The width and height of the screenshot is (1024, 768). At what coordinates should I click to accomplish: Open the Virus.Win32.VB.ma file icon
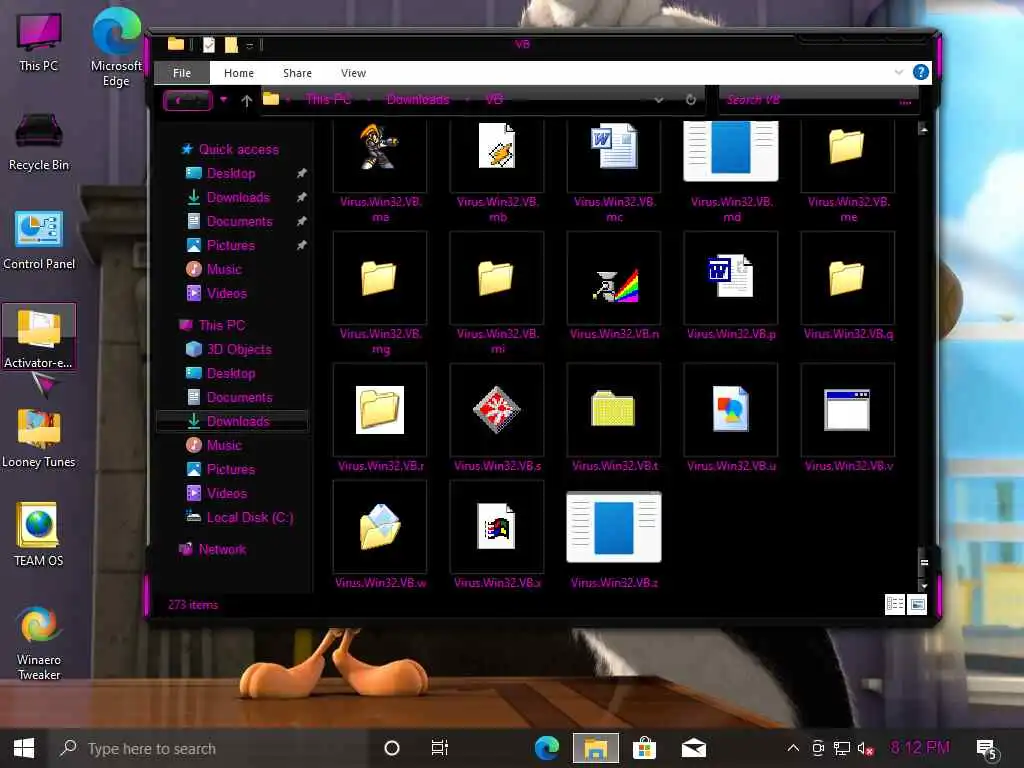[380, 148]
